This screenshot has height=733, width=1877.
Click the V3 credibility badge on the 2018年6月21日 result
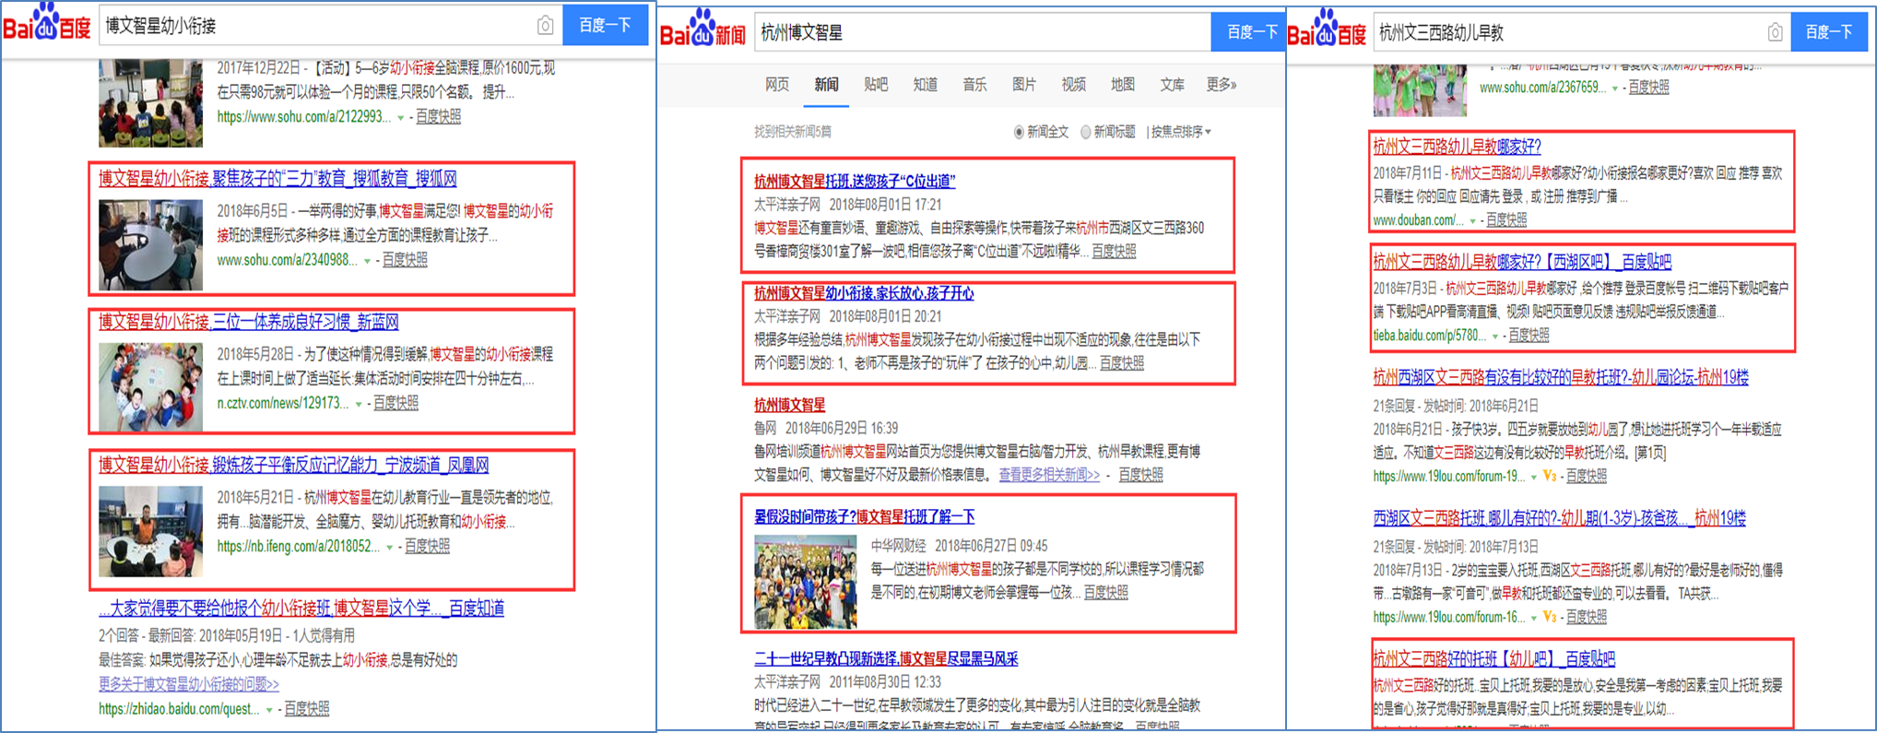(x=1550, y=476)
